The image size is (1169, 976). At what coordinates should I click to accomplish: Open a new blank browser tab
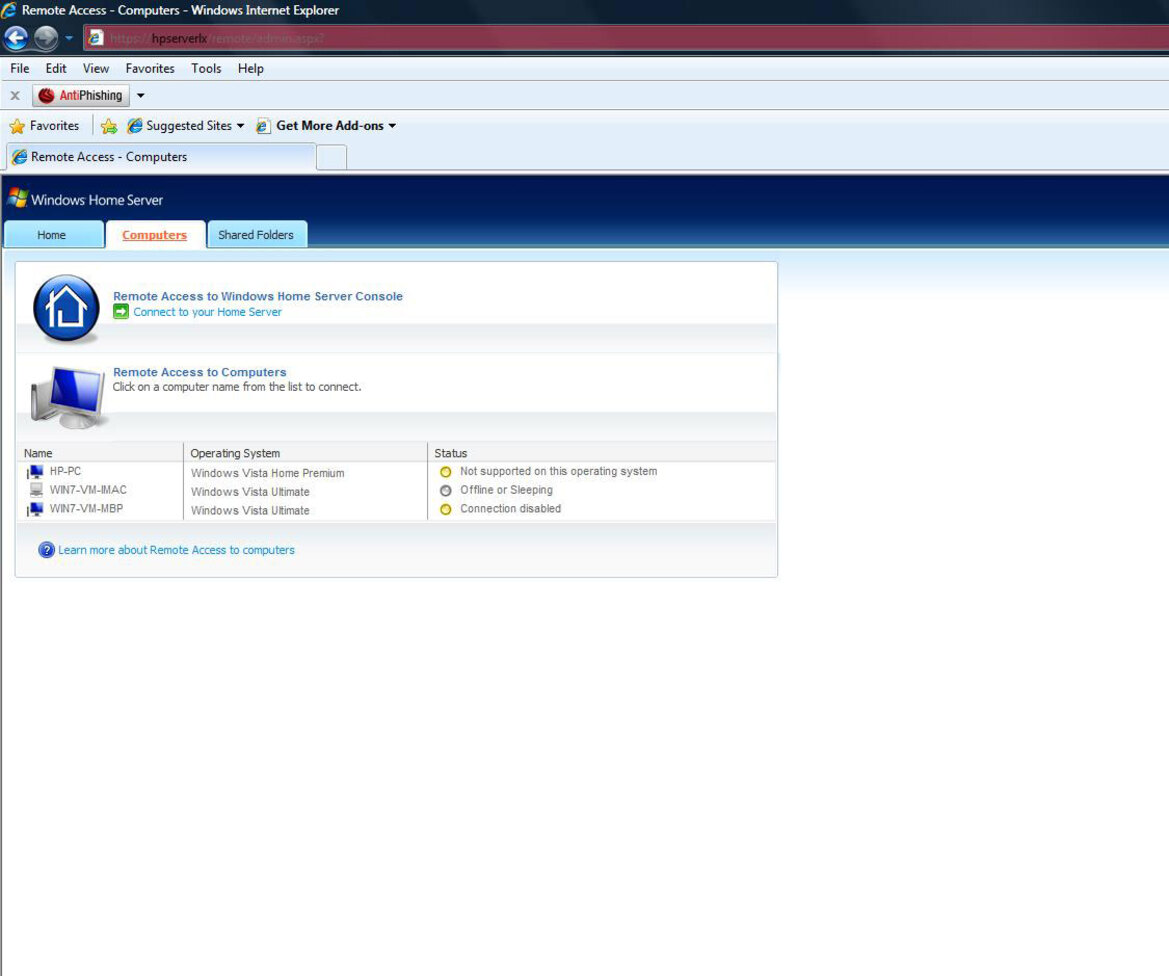pos(332,157)
